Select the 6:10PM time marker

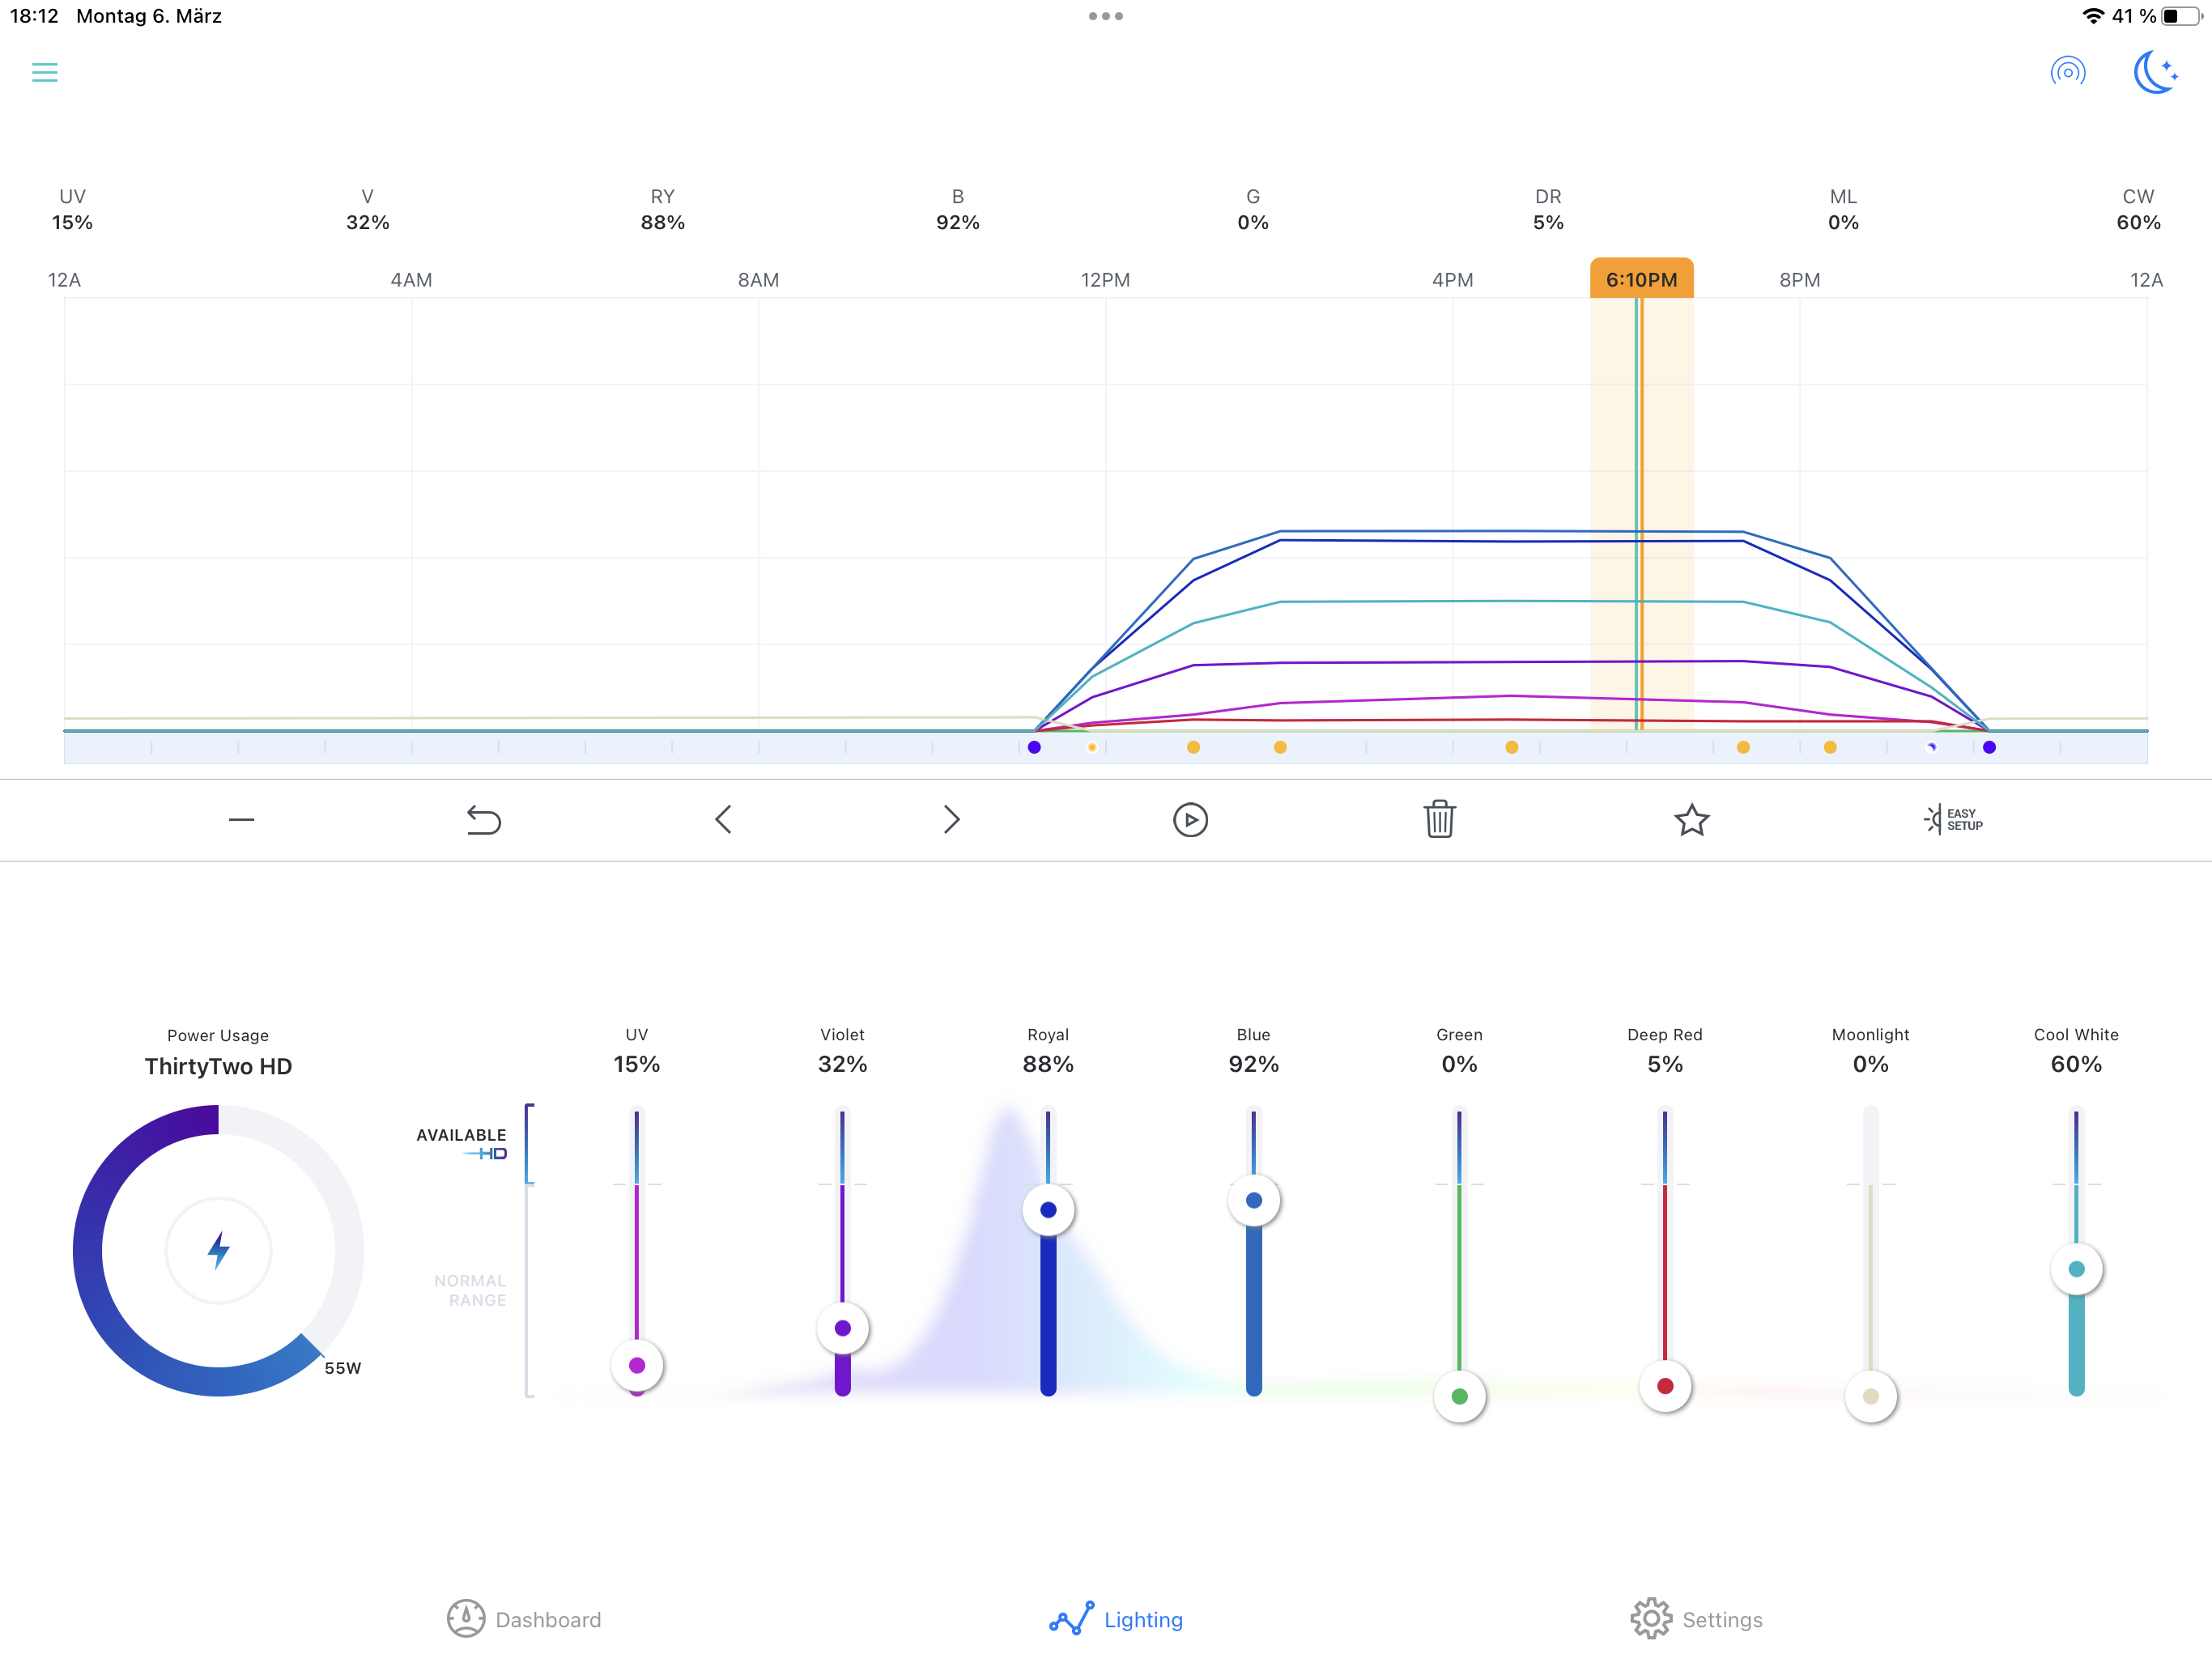[x=1641, y=280]
